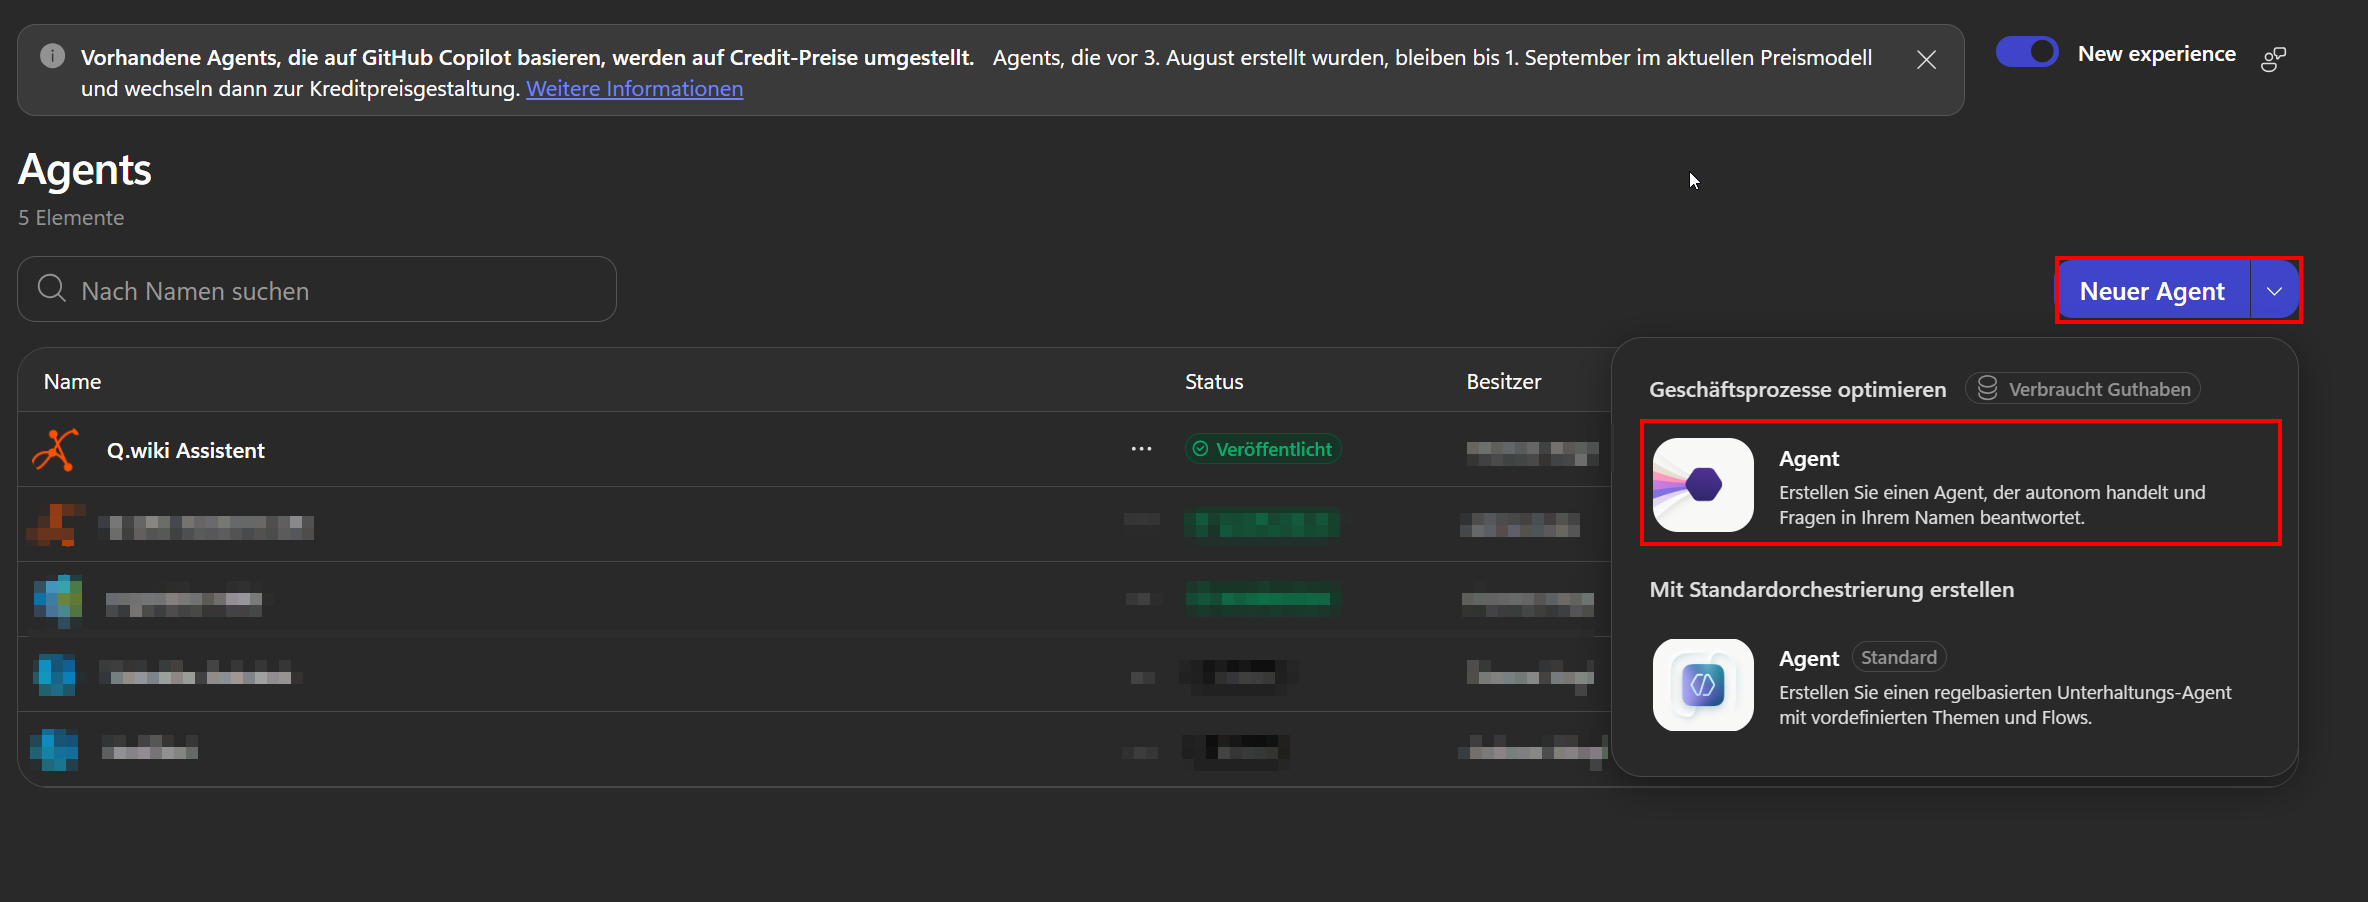Click the Besitzer column header
The image size is (2368, 902).
pyautogui.click(x=1503, y=381)
